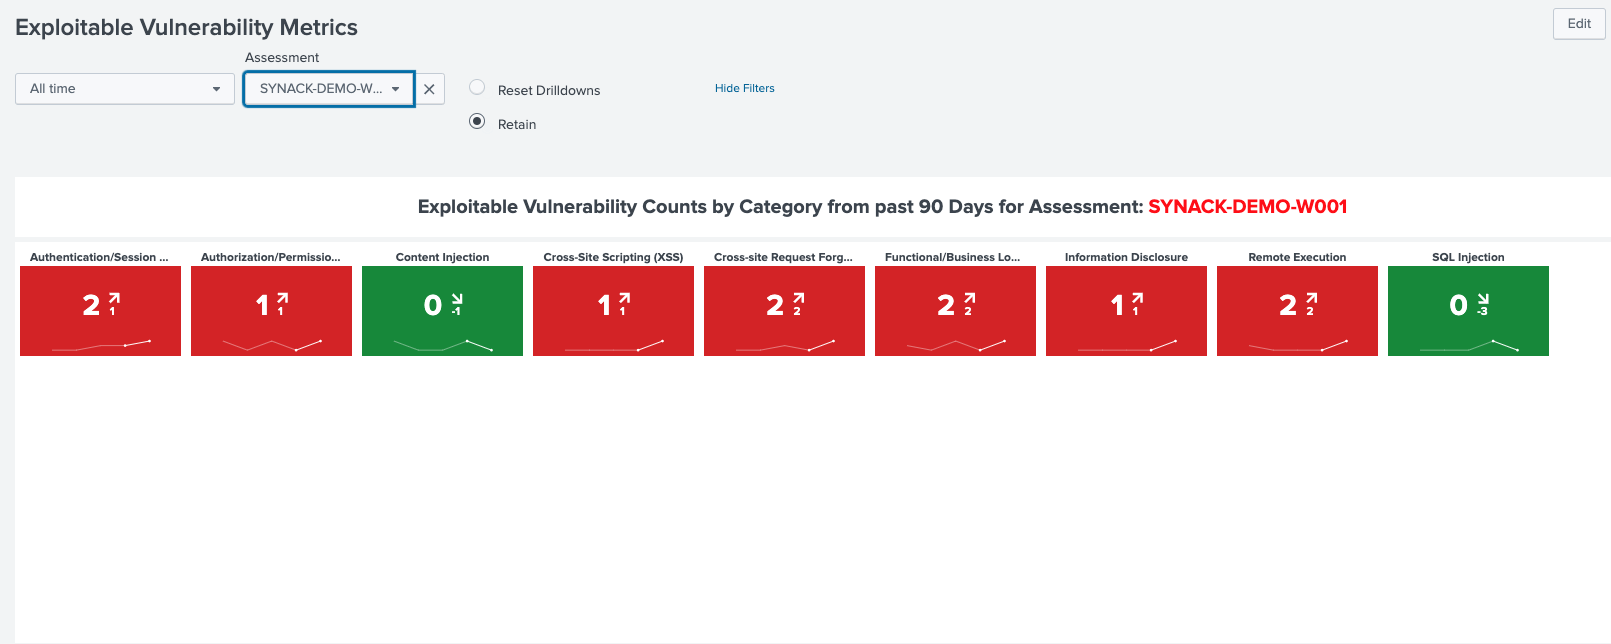Viewport: 1611px width, 644px height.
Task: Click the Cross-site Request Forgery trend arrow
Action: (798, 298)
